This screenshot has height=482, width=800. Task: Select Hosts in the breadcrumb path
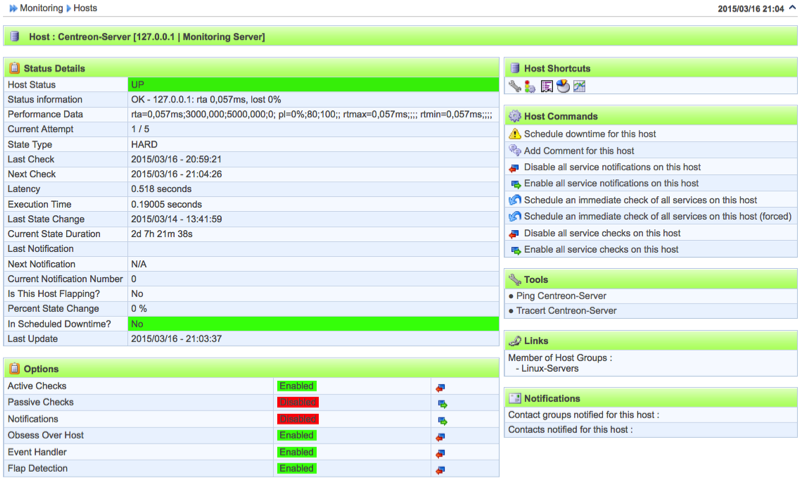pos(85,8)
